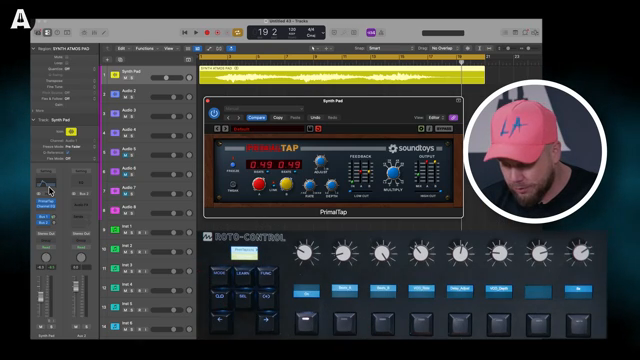Jump to the beginning with the rewind button
Image resolution: width=640 pixels, height=360 pixels.
click(184, 33)
